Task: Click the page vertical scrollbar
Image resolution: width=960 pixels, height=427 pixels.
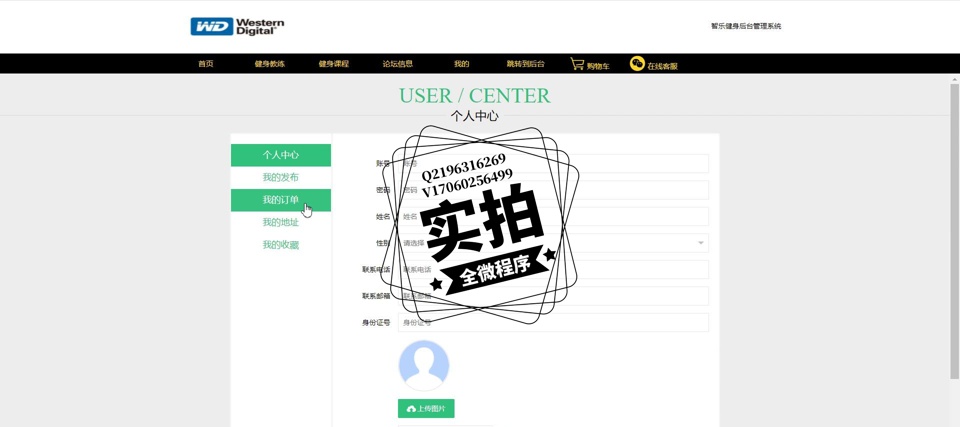Action: point(954,230)
